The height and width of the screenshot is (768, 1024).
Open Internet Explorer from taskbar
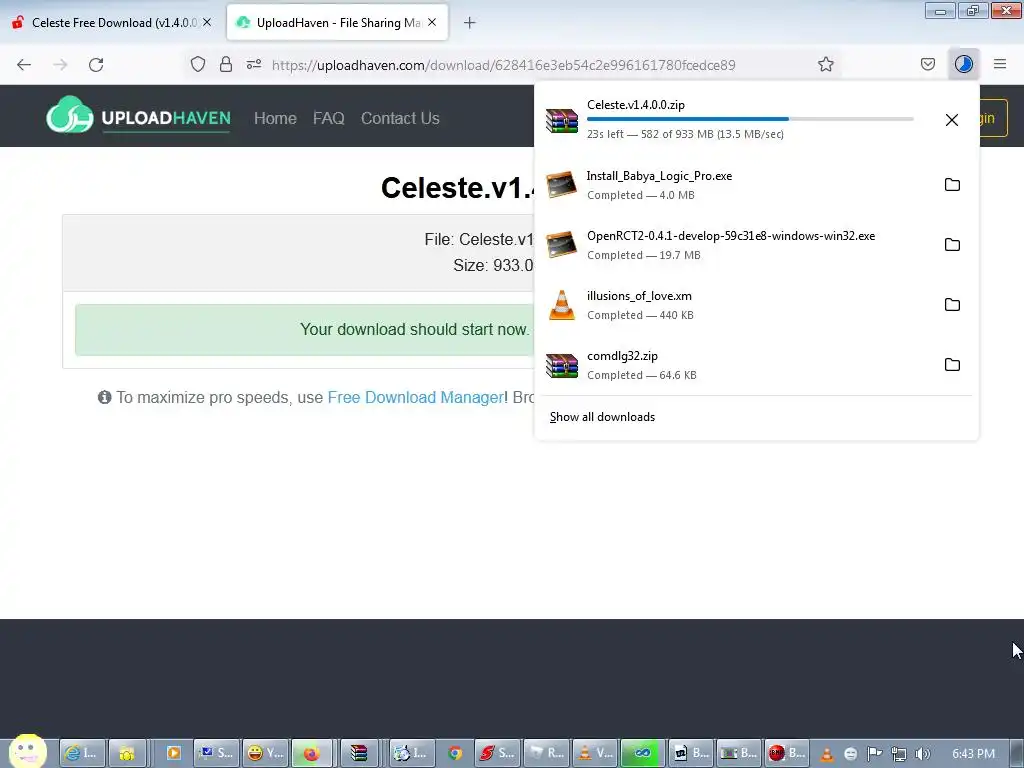tap(82, 753)
